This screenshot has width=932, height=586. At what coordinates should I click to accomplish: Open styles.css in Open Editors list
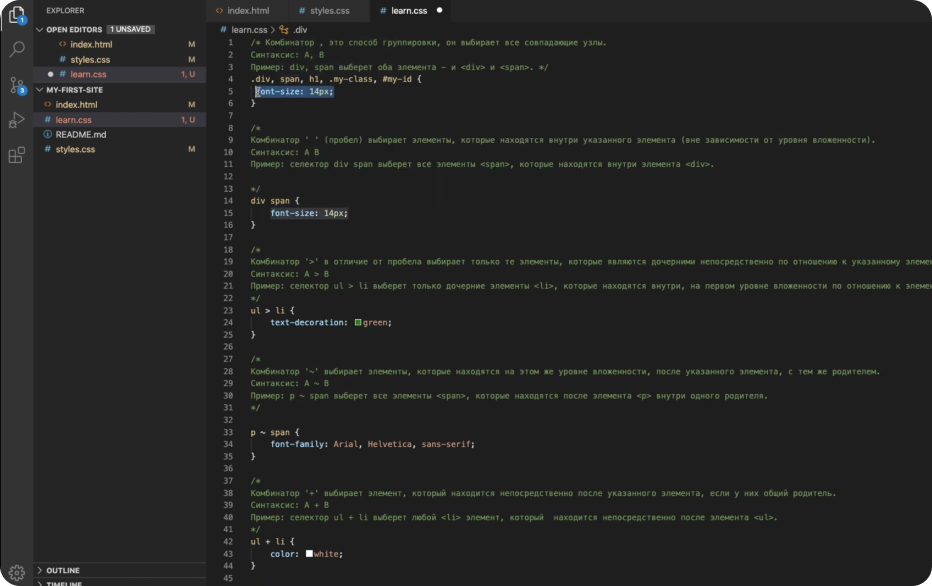pyautogui.click(x=119, y=59)
